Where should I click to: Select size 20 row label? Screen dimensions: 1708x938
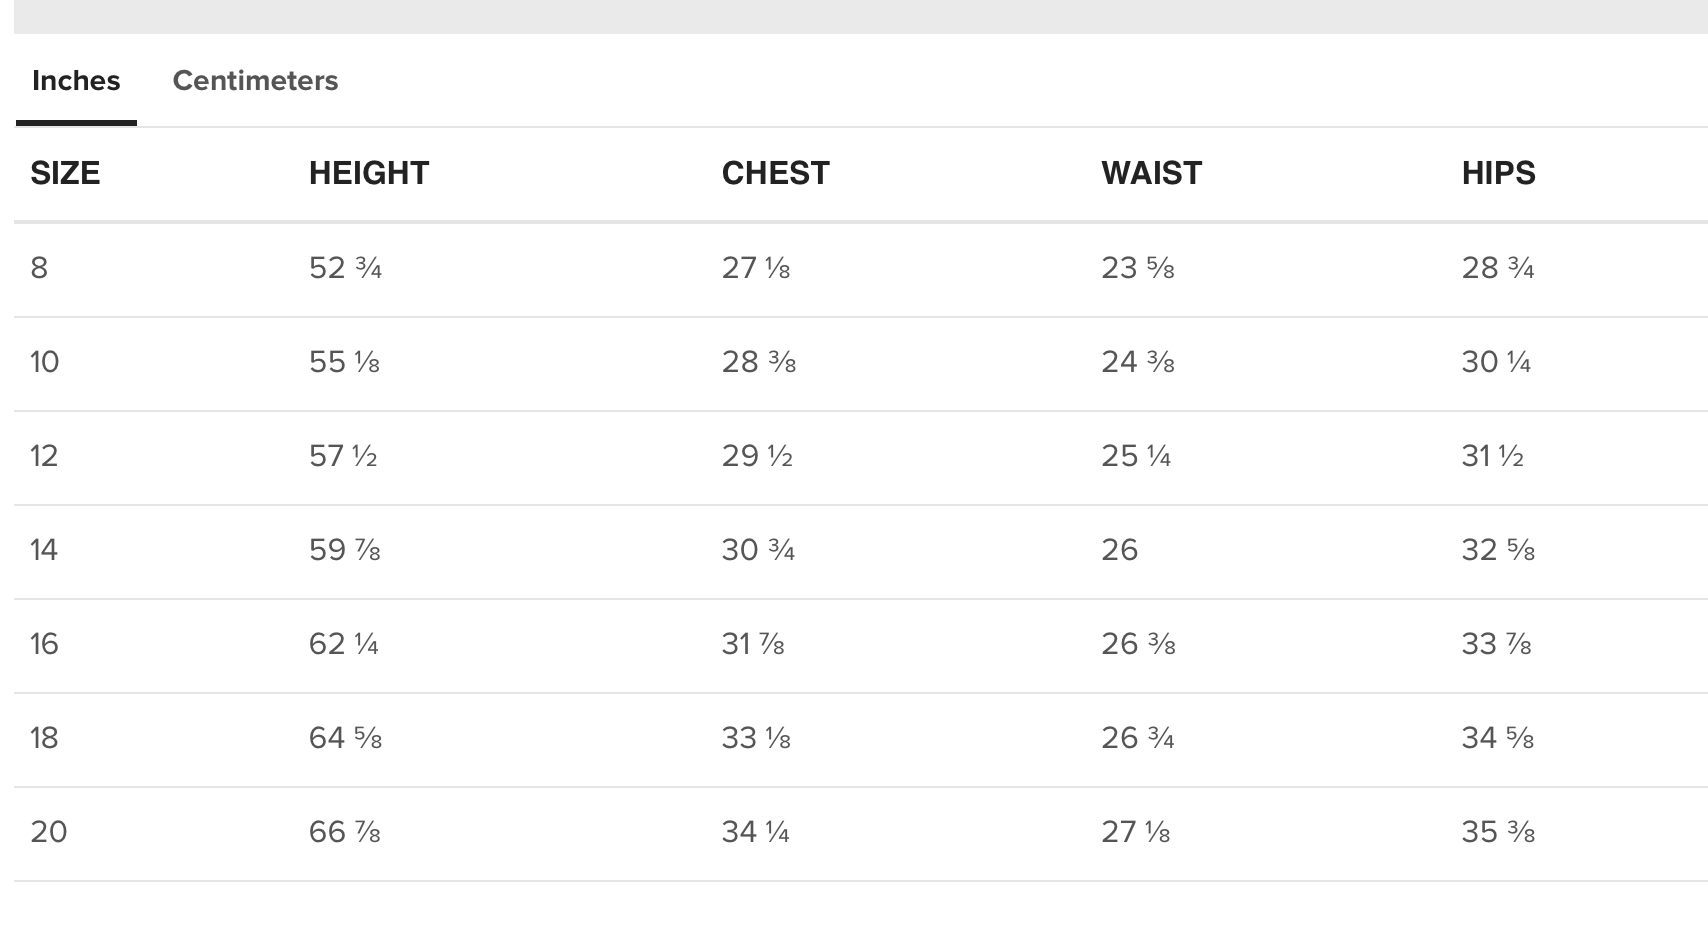tap(49, 832)
